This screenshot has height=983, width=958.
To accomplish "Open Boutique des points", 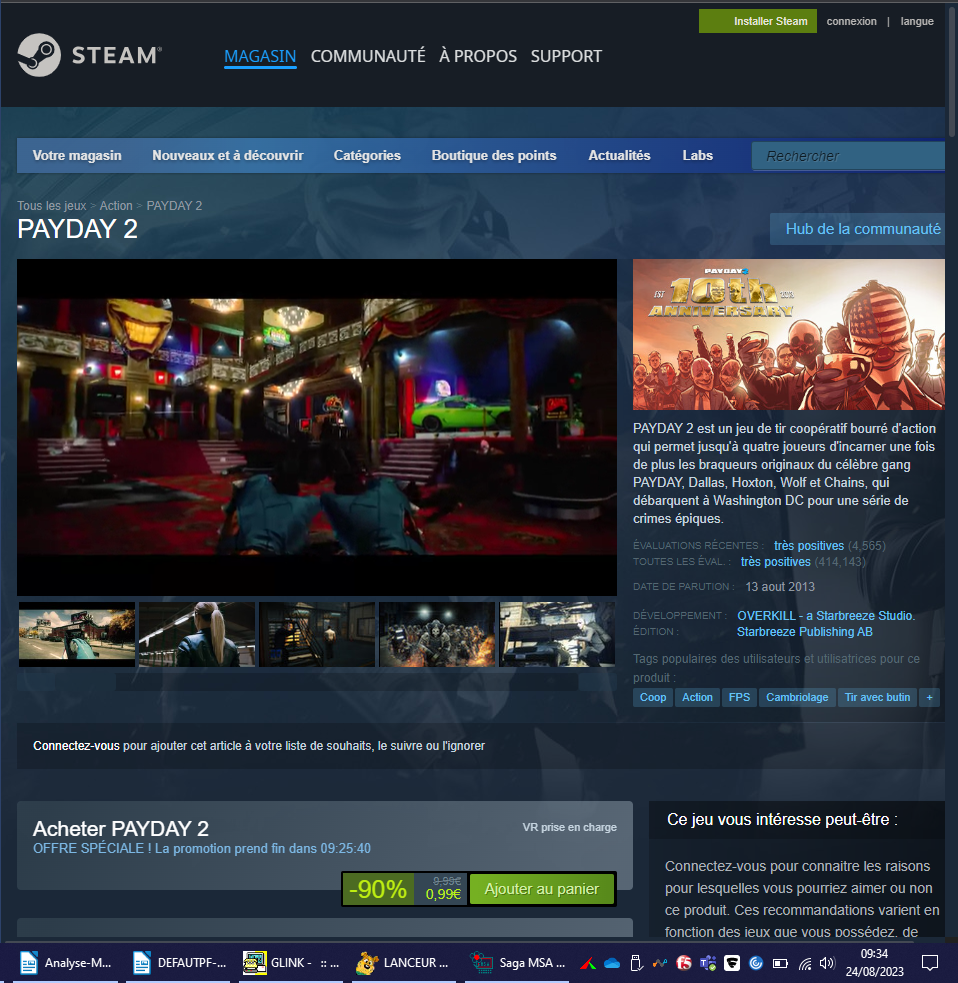I will click(493, 155).
